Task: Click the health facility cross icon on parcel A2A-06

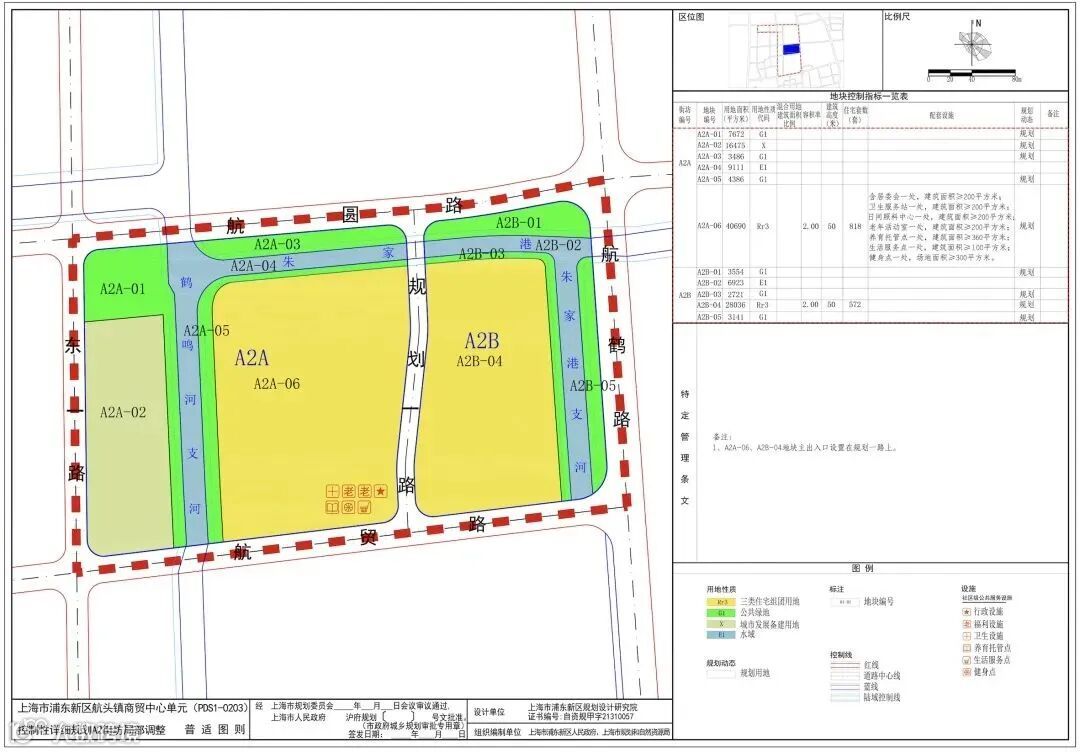Action: pyautogui.click(x=333, y=491)
